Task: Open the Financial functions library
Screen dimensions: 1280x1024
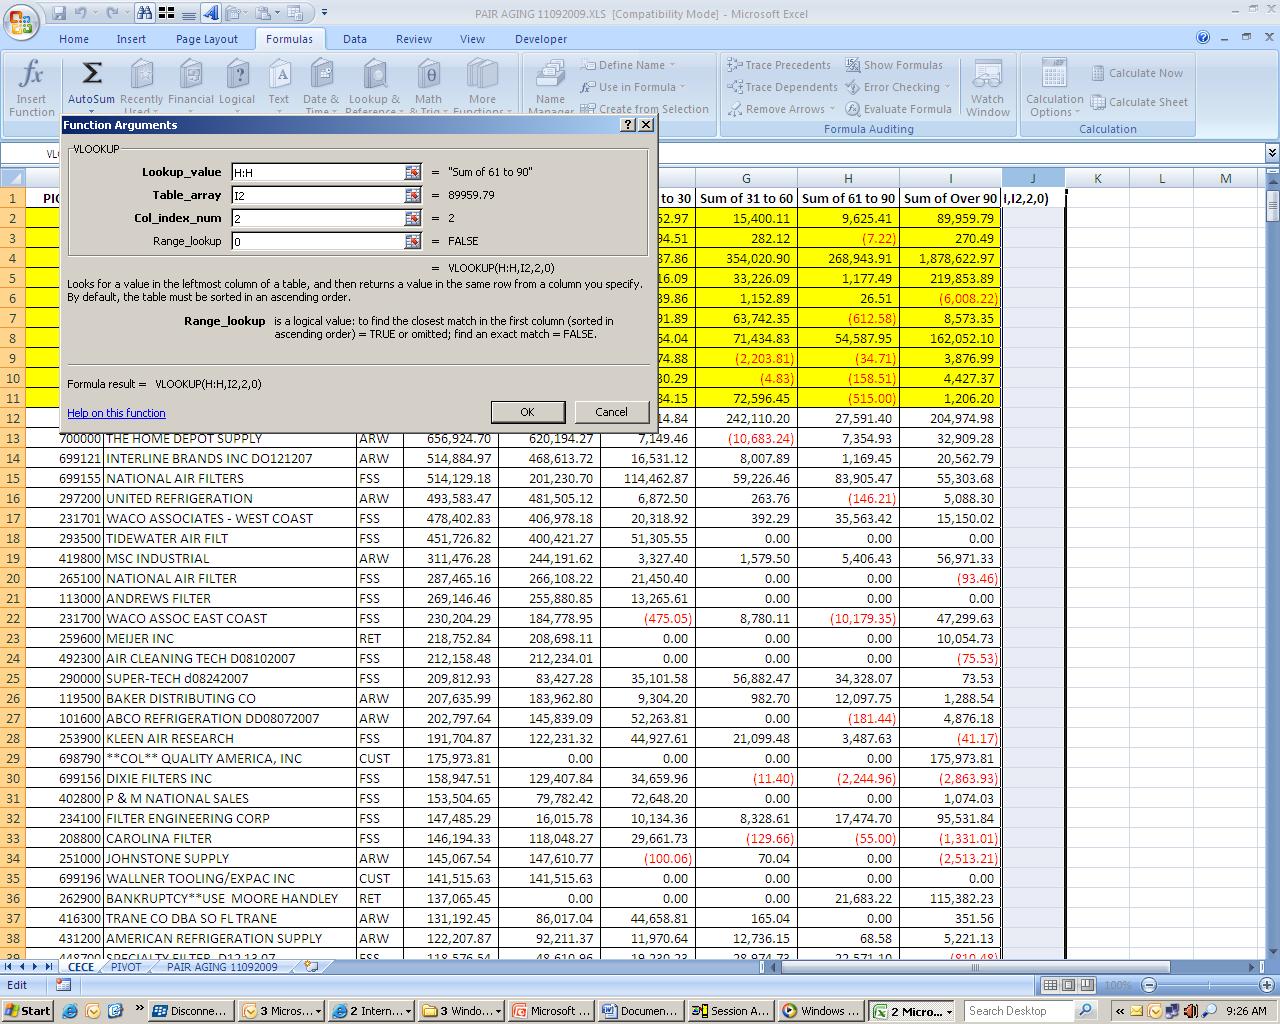Action: (191, 80)
